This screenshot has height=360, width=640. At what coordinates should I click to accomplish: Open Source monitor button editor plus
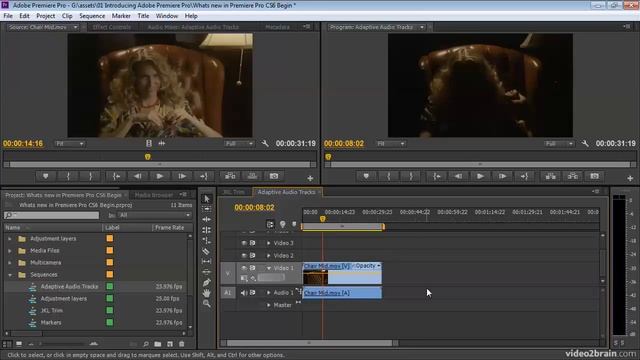coord(310,178)
